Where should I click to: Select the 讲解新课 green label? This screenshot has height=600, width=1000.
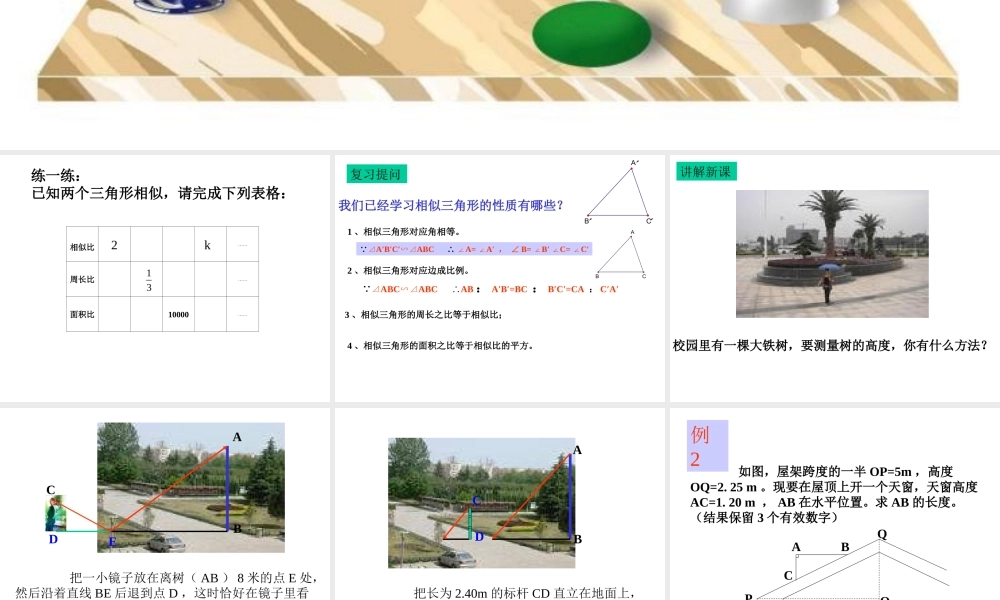(707, 172)
